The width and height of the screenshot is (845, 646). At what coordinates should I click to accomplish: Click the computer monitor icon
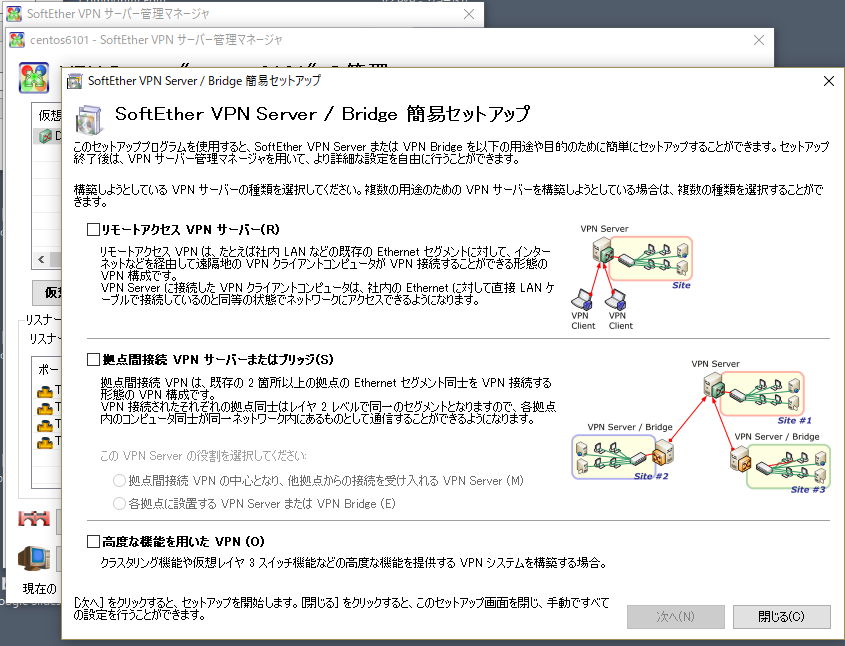pos(37,559)
